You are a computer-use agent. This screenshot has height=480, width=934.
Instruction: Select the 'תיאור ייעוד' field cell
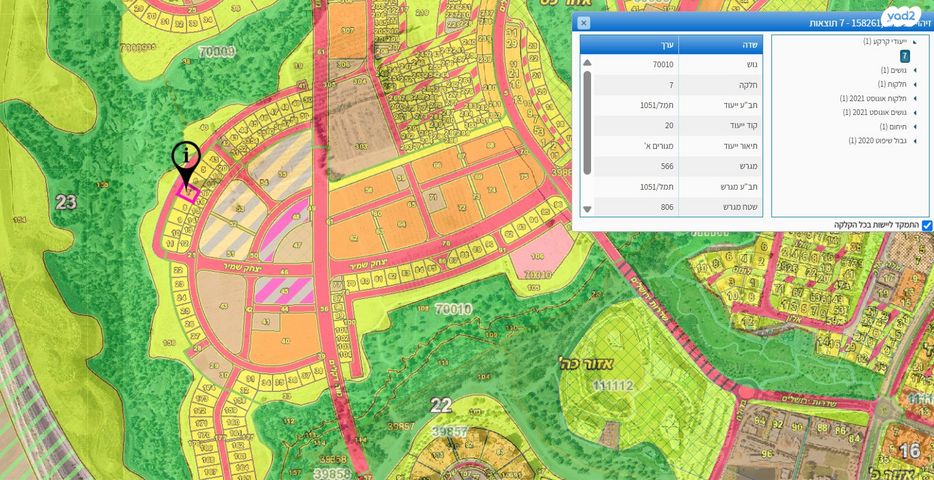[721, 146]
